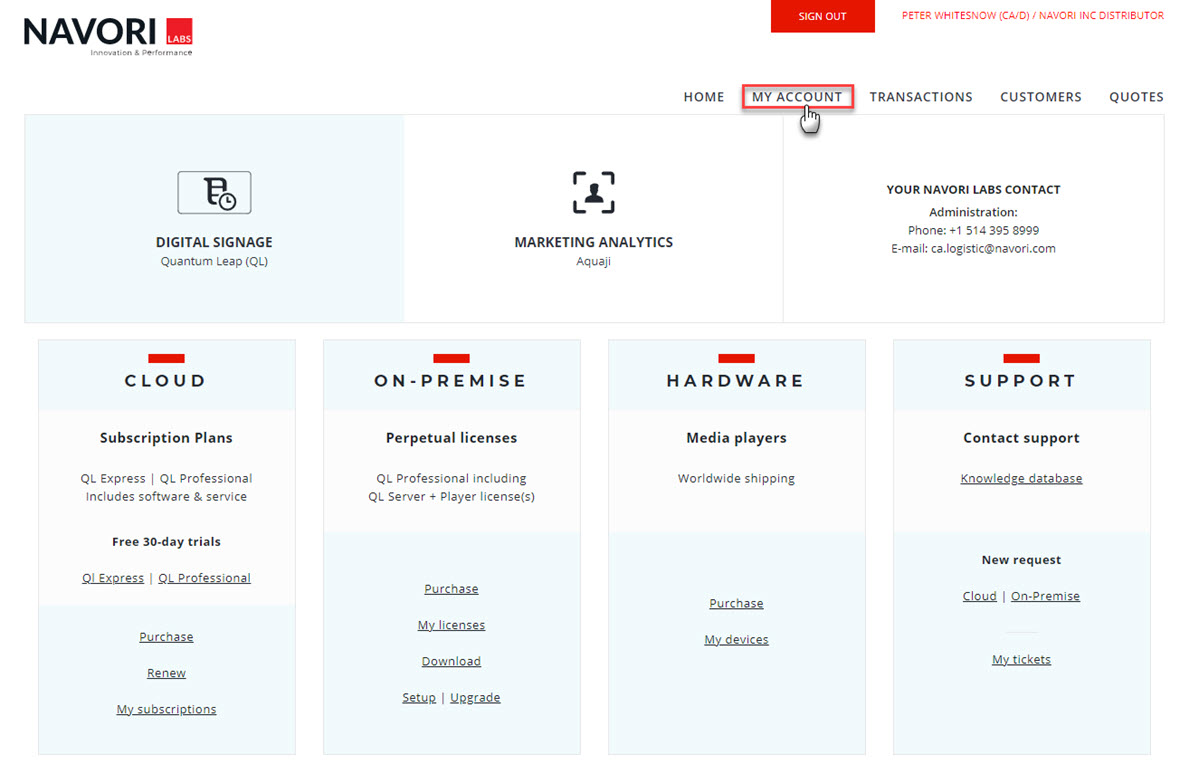Viewport: 1199px width, 774px height.
Task: Click the Navori Labs logo
Action: (108, 36)
